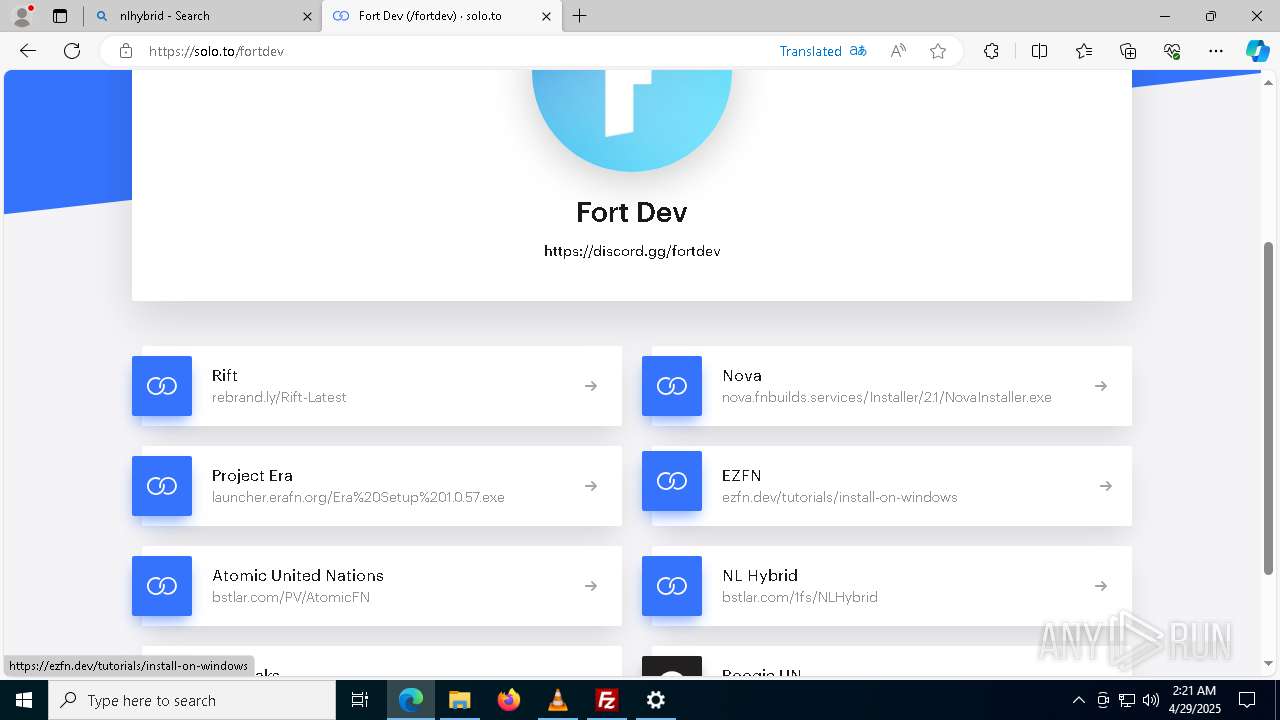This screenshot has height=720, width=1280.
Task: Open the Project Era link title
Action: point(252,476)
